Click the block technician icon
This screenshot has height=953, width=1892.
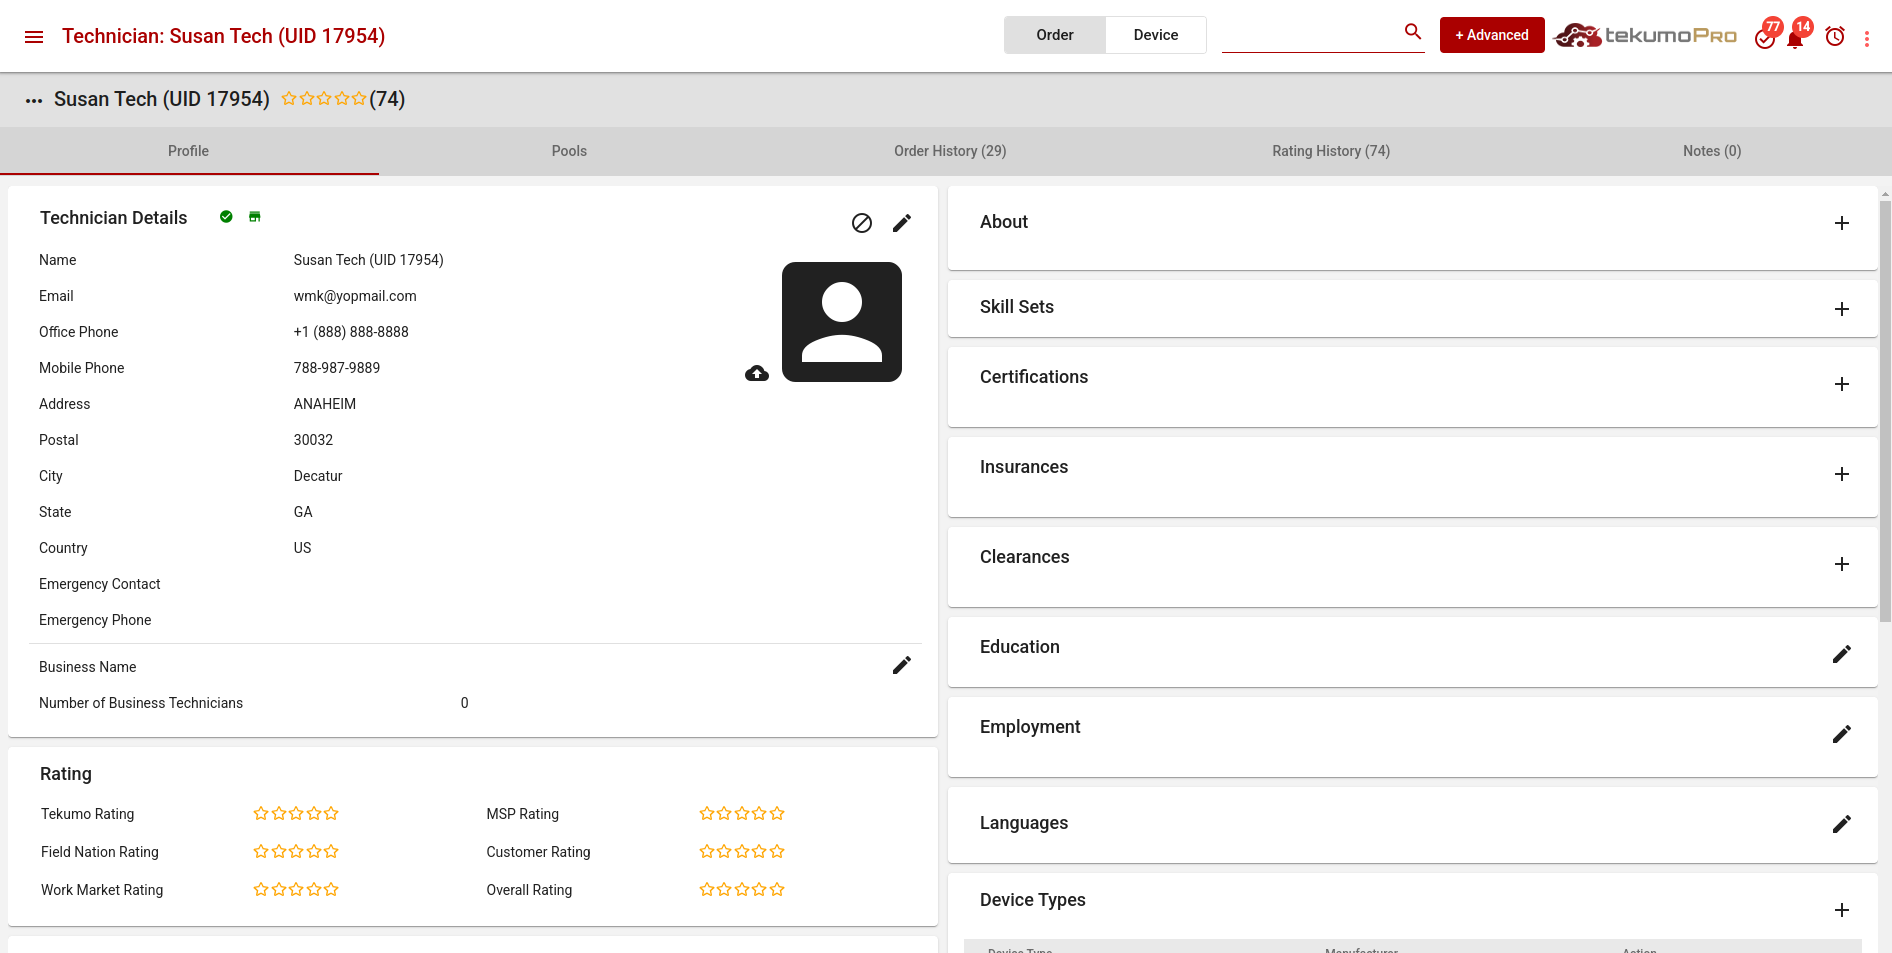pyautogui.click(x=861, y=223)
